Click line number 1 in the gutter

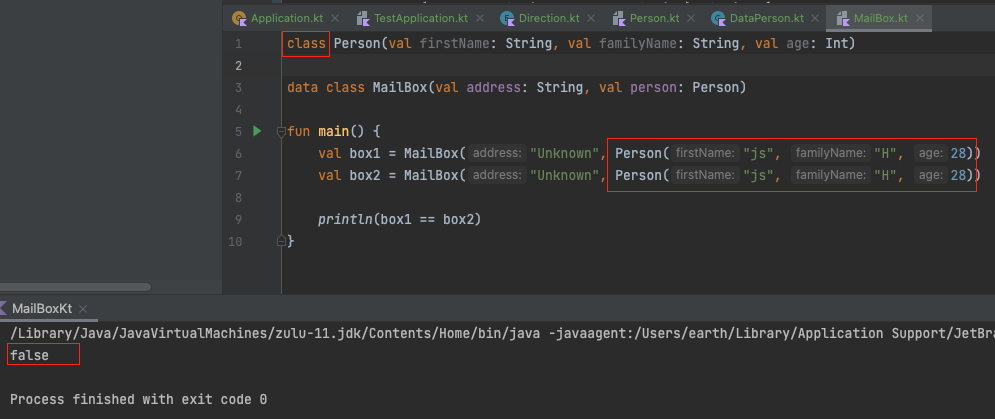(238, 44)
